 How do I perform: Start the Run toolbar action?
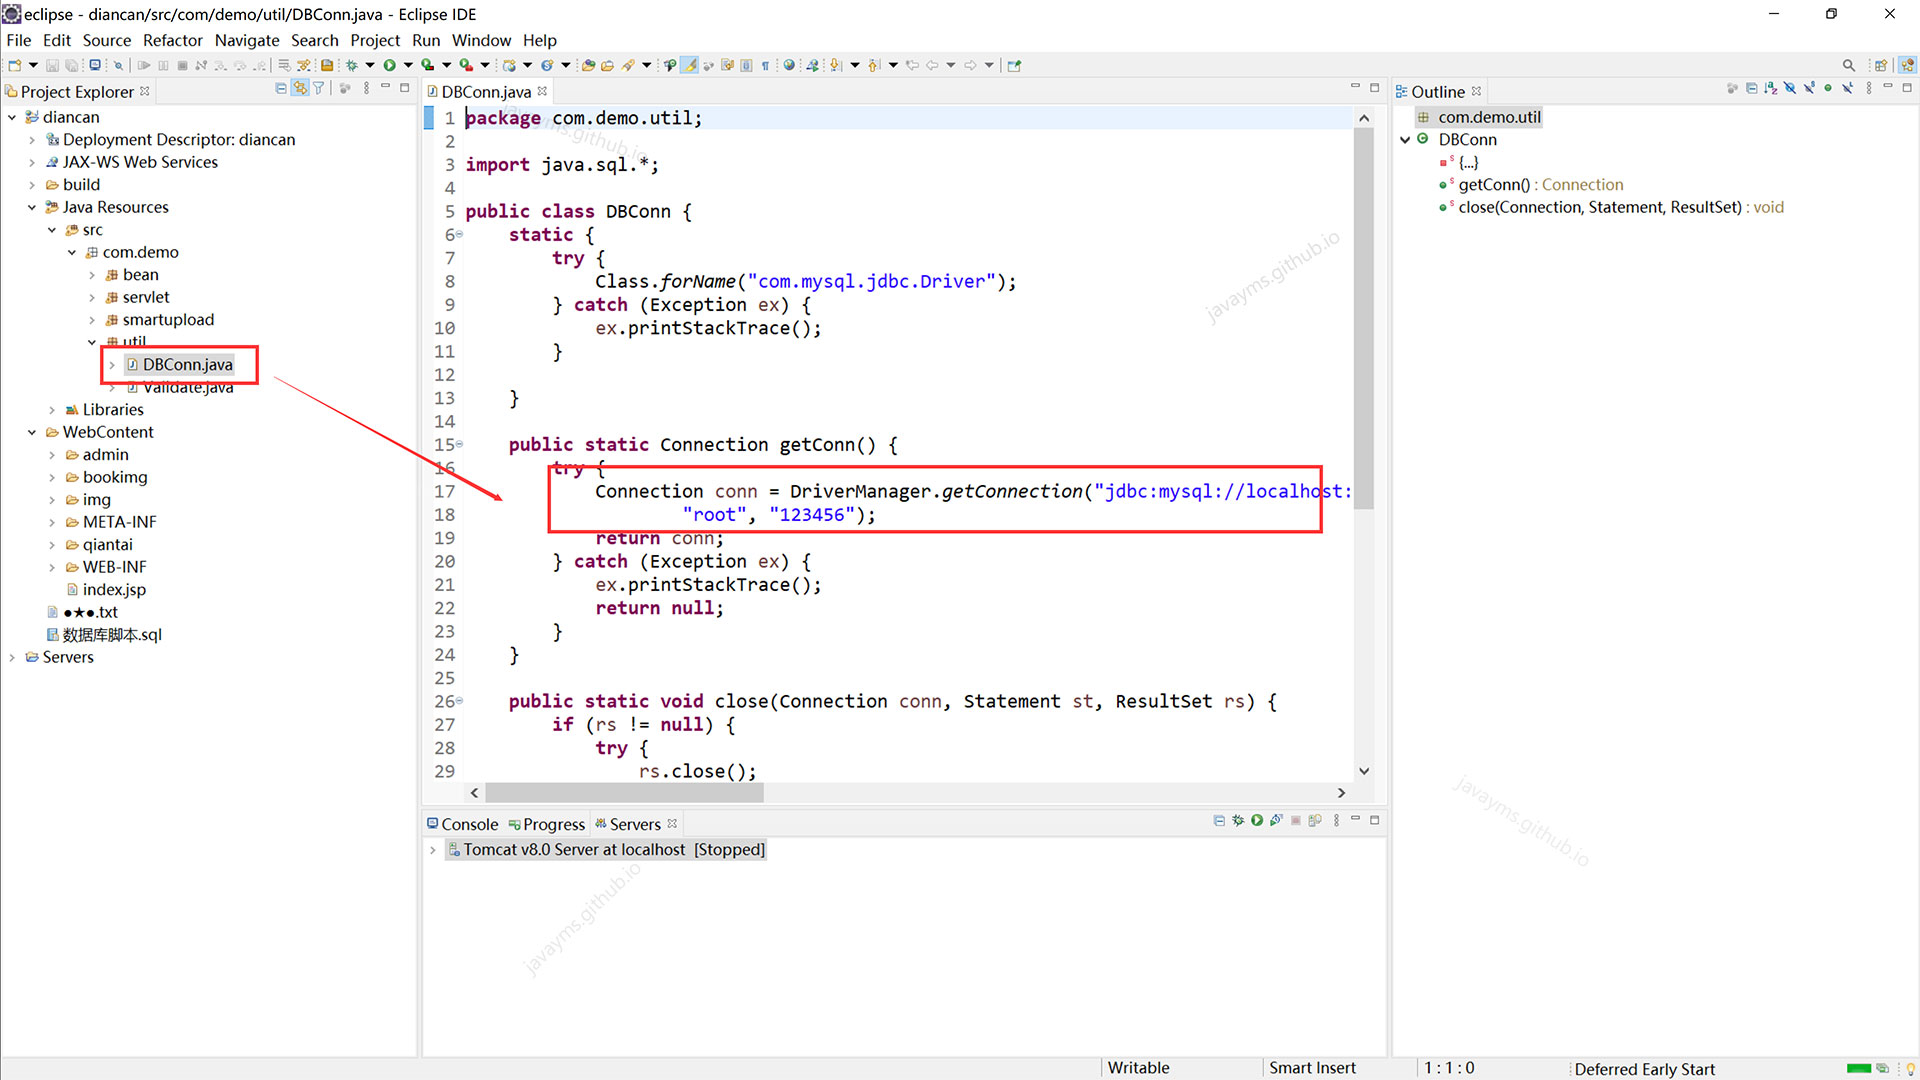[x=392, y=64]
